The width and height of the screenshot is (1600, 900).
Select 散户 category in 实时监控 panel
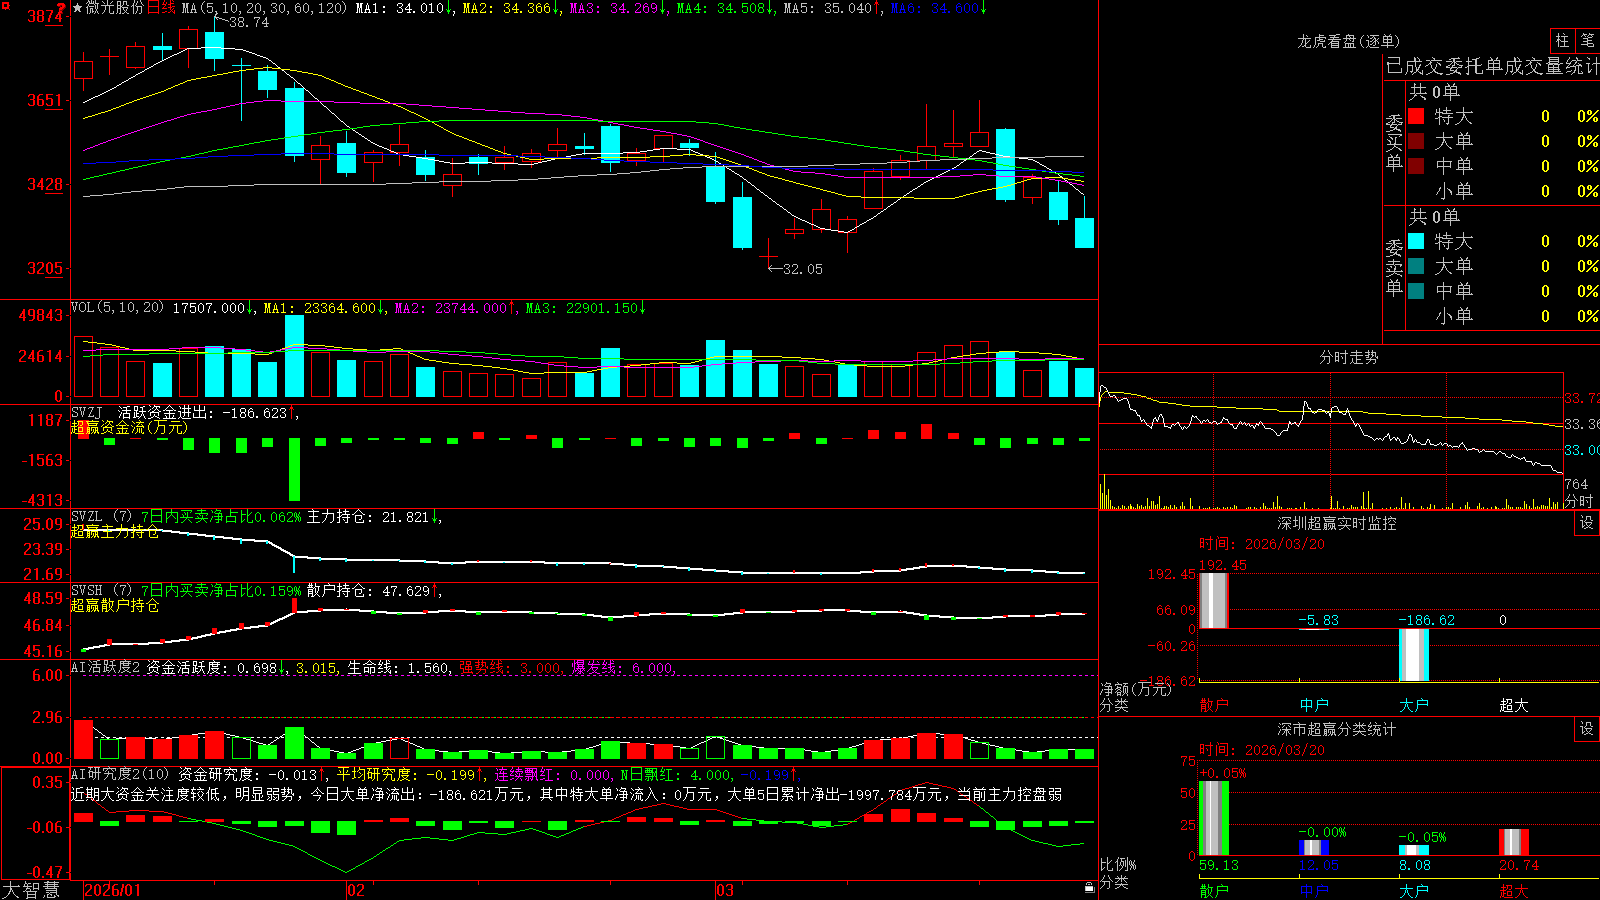[x=1214, y=705]
